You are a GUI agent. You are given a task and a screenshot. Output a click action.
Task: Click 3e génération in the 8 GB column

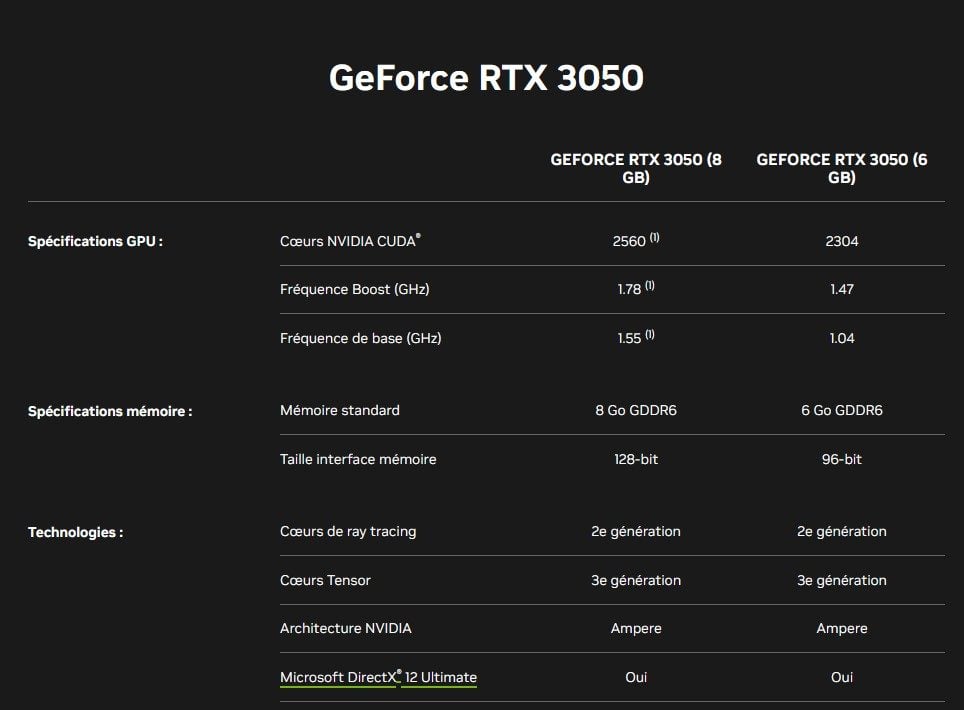click(x=636, y=580)
